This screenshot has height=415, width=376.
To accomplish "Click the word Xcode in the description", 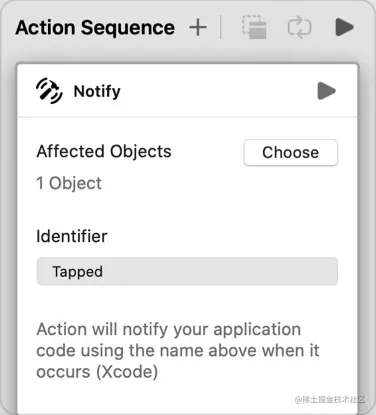I will [127, 372].
